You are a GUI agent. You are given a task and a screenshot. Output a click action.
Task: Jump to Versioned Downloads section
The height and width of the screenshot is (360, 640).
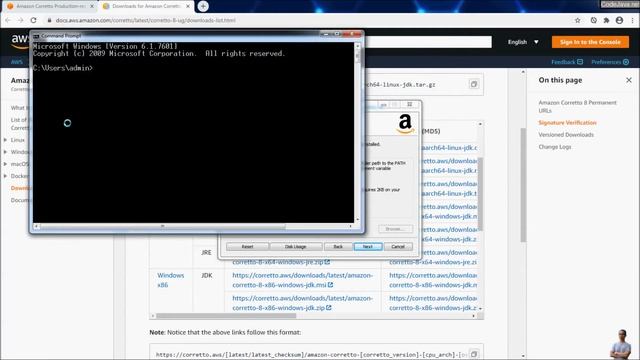click(566, 135)
